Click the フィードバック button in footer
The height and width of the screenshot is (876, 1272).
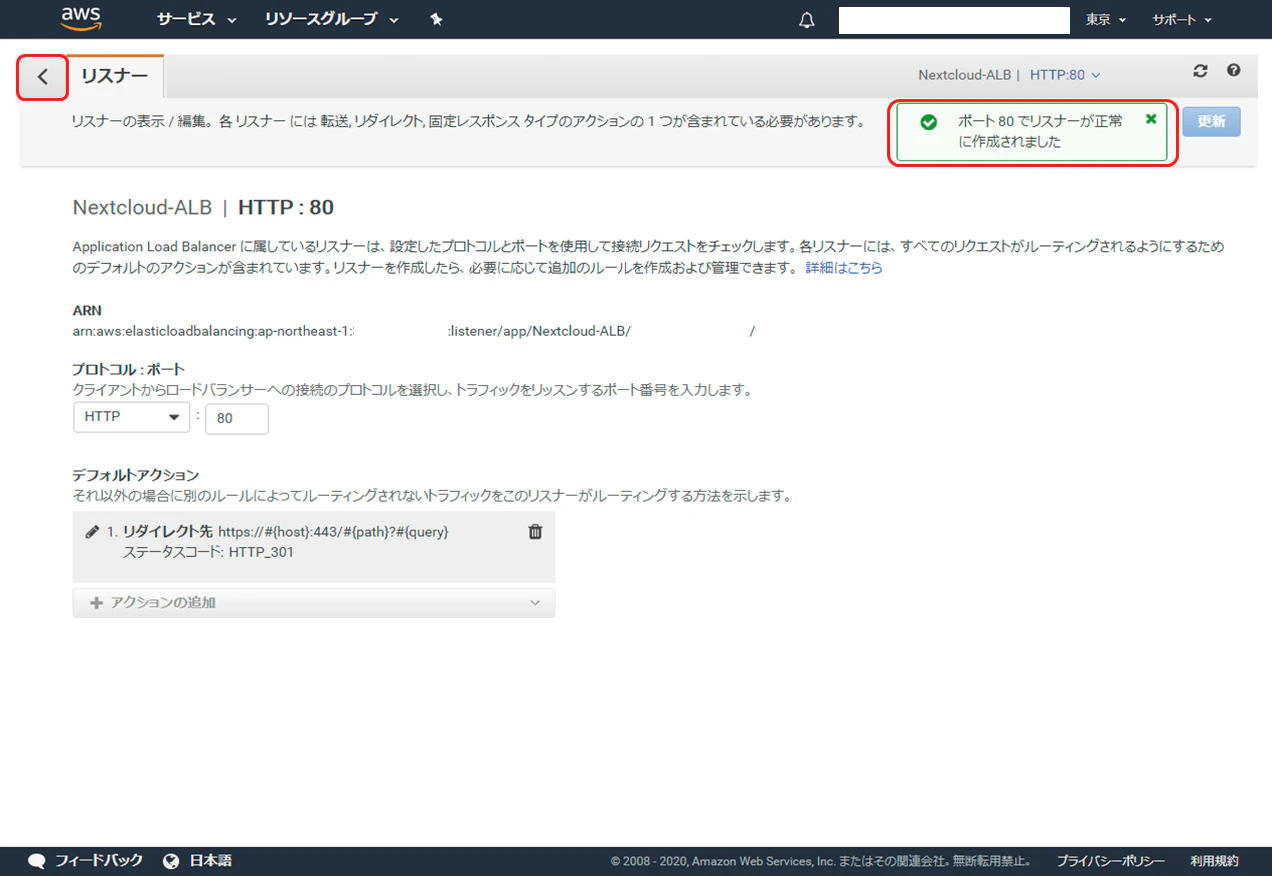pyautogui.click(x=86, y=861)
